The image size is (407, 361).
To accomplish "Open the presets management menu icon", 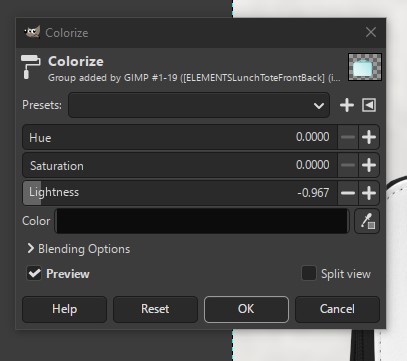I will (369, 105).
